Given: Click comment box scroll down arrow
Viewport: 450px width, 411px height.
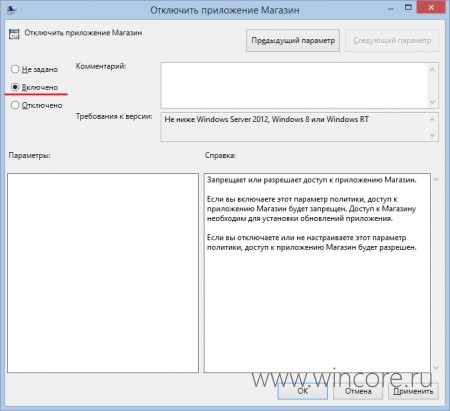Looking at the screenshot, I should click(432, 102).
